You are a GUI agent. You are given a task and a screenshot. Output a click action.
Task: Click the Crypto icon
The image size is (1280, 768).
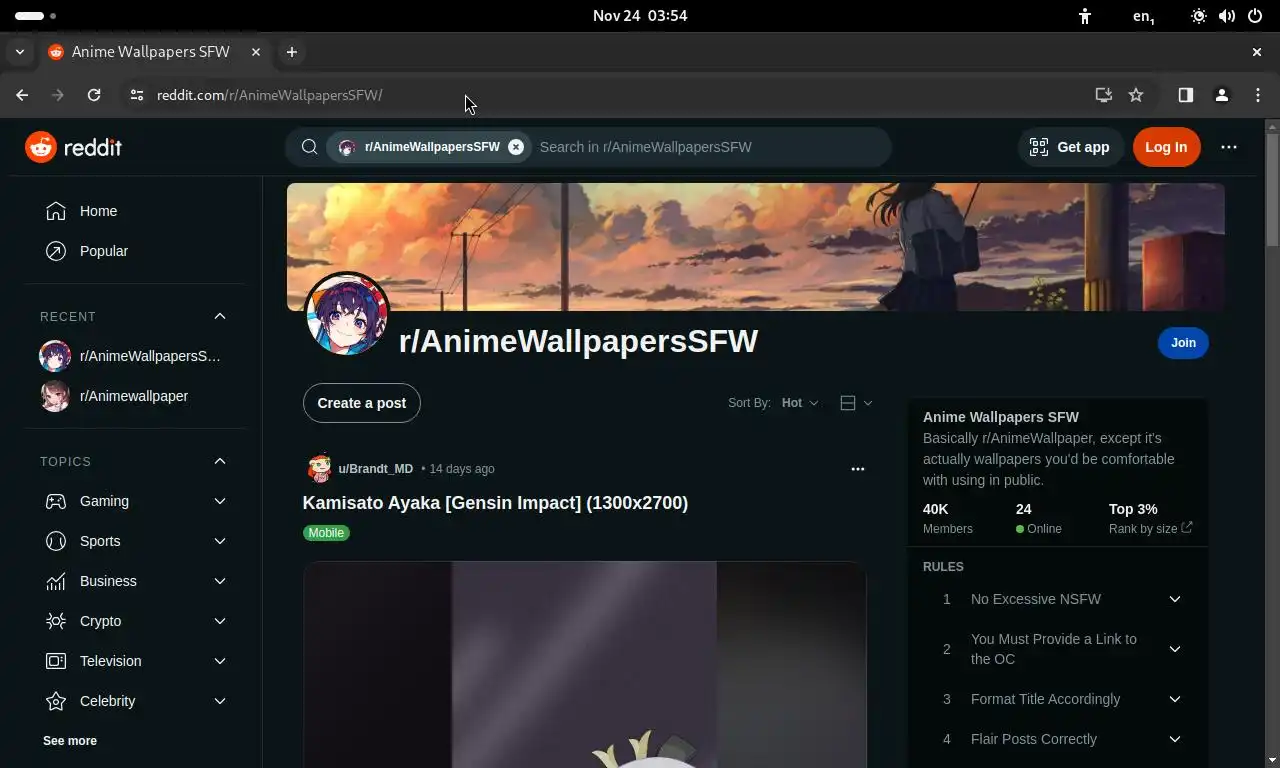pos(56,621)
